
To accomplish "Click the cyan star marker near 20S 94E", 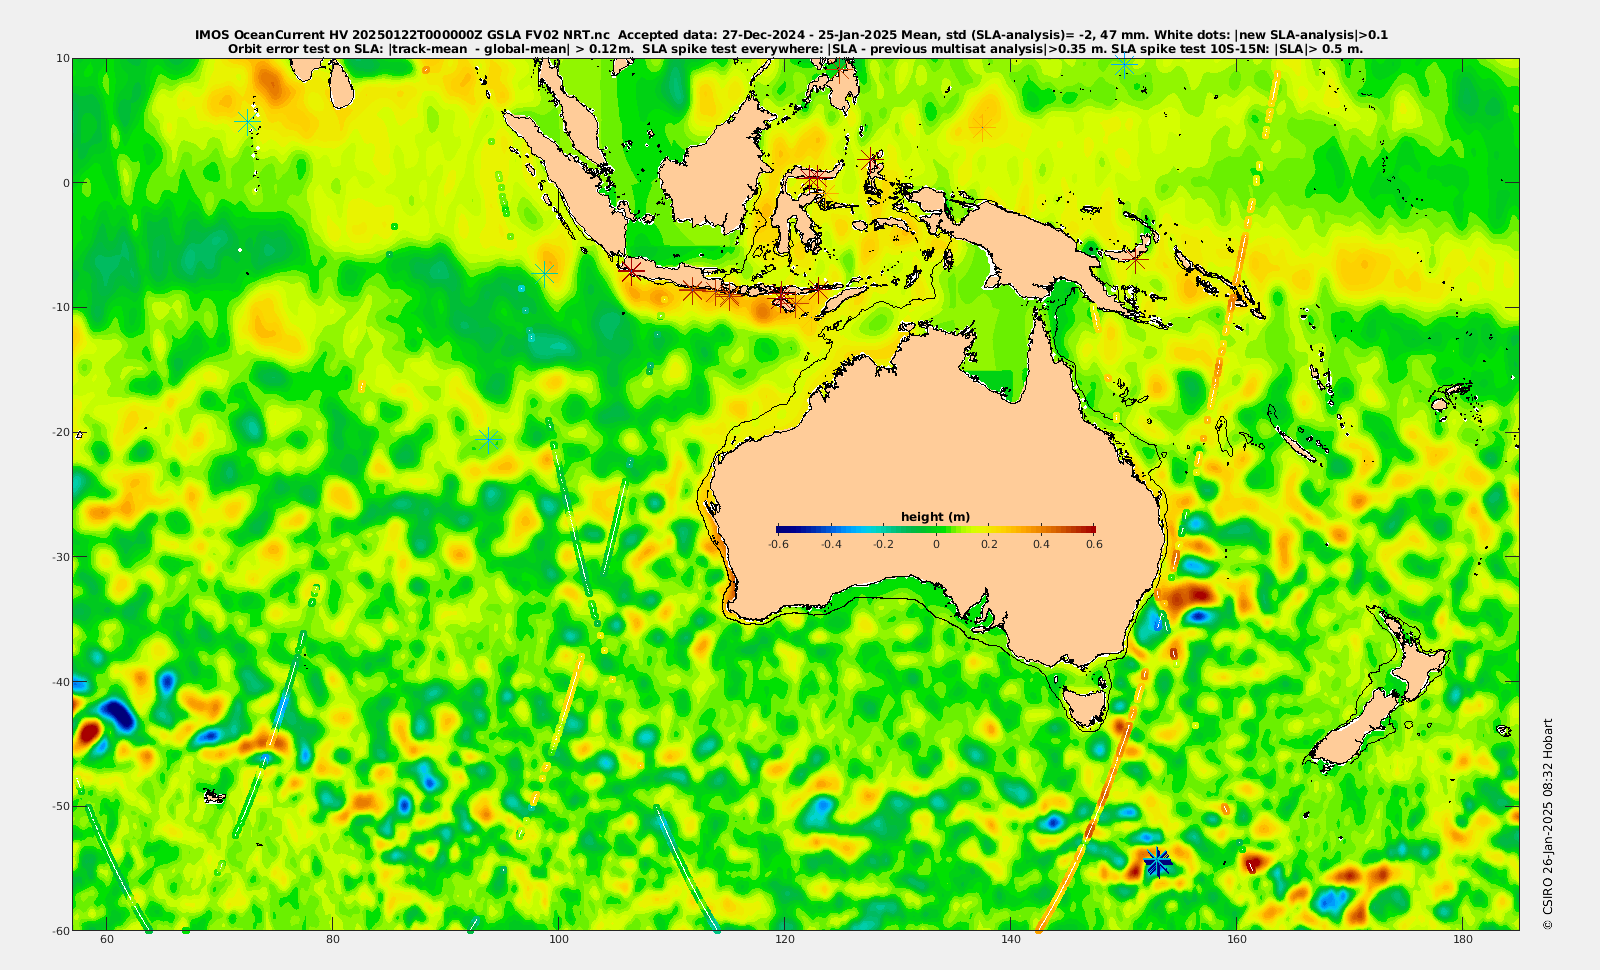I will (488, 440).
